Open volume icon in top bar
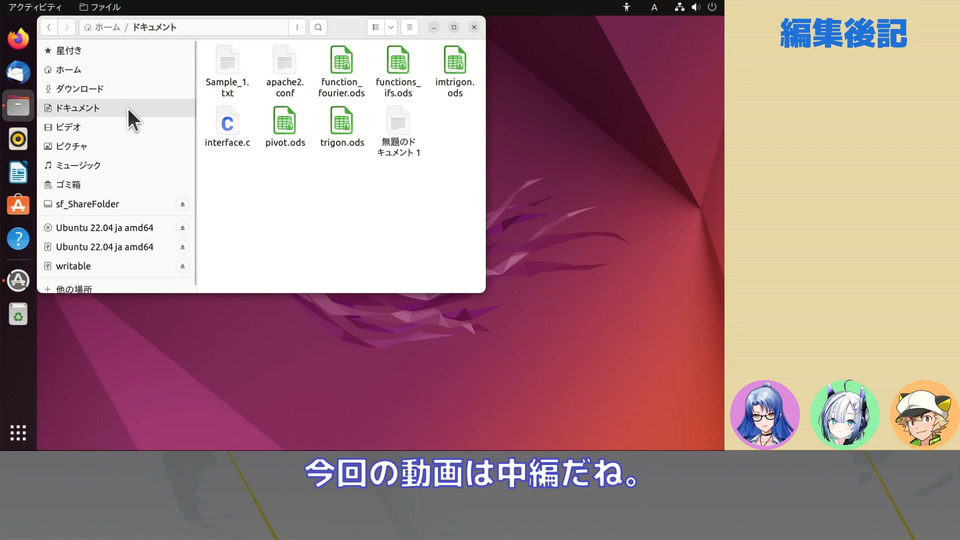The width and height of the screenshot is (960, 540). pos(696,7)
